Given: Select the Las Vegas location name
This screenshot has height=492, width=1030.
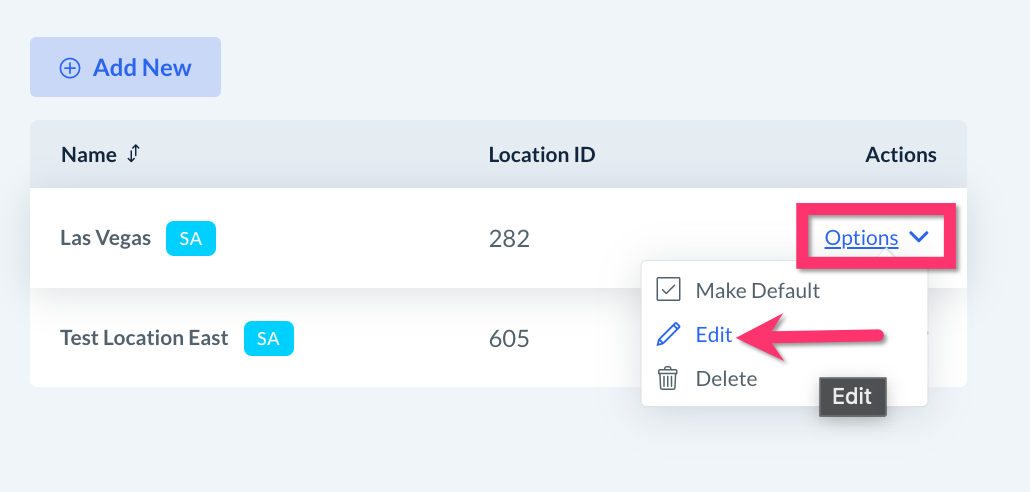Looking at the screenshot, I should coord(105,238).
